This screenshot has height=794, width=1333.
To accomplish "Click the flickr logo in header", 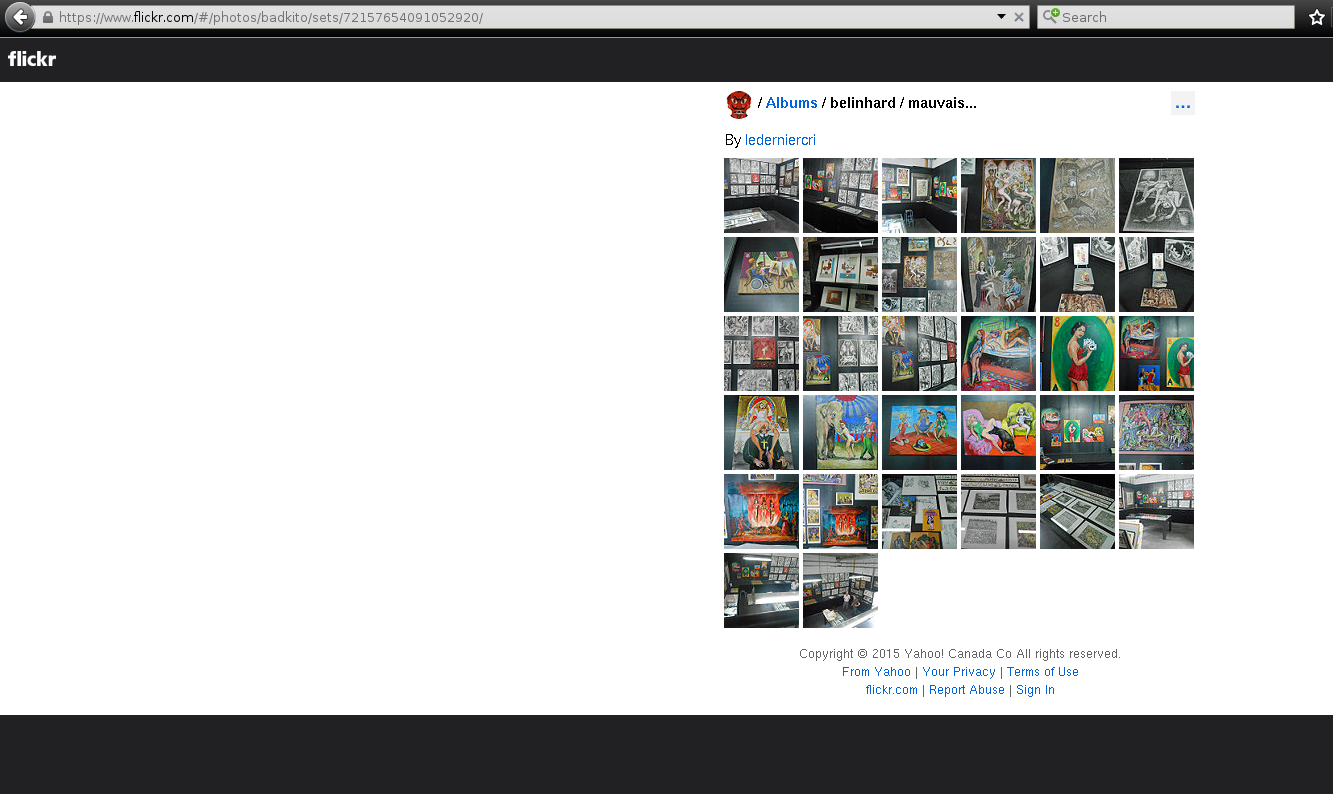I will [x=32, y=59].
